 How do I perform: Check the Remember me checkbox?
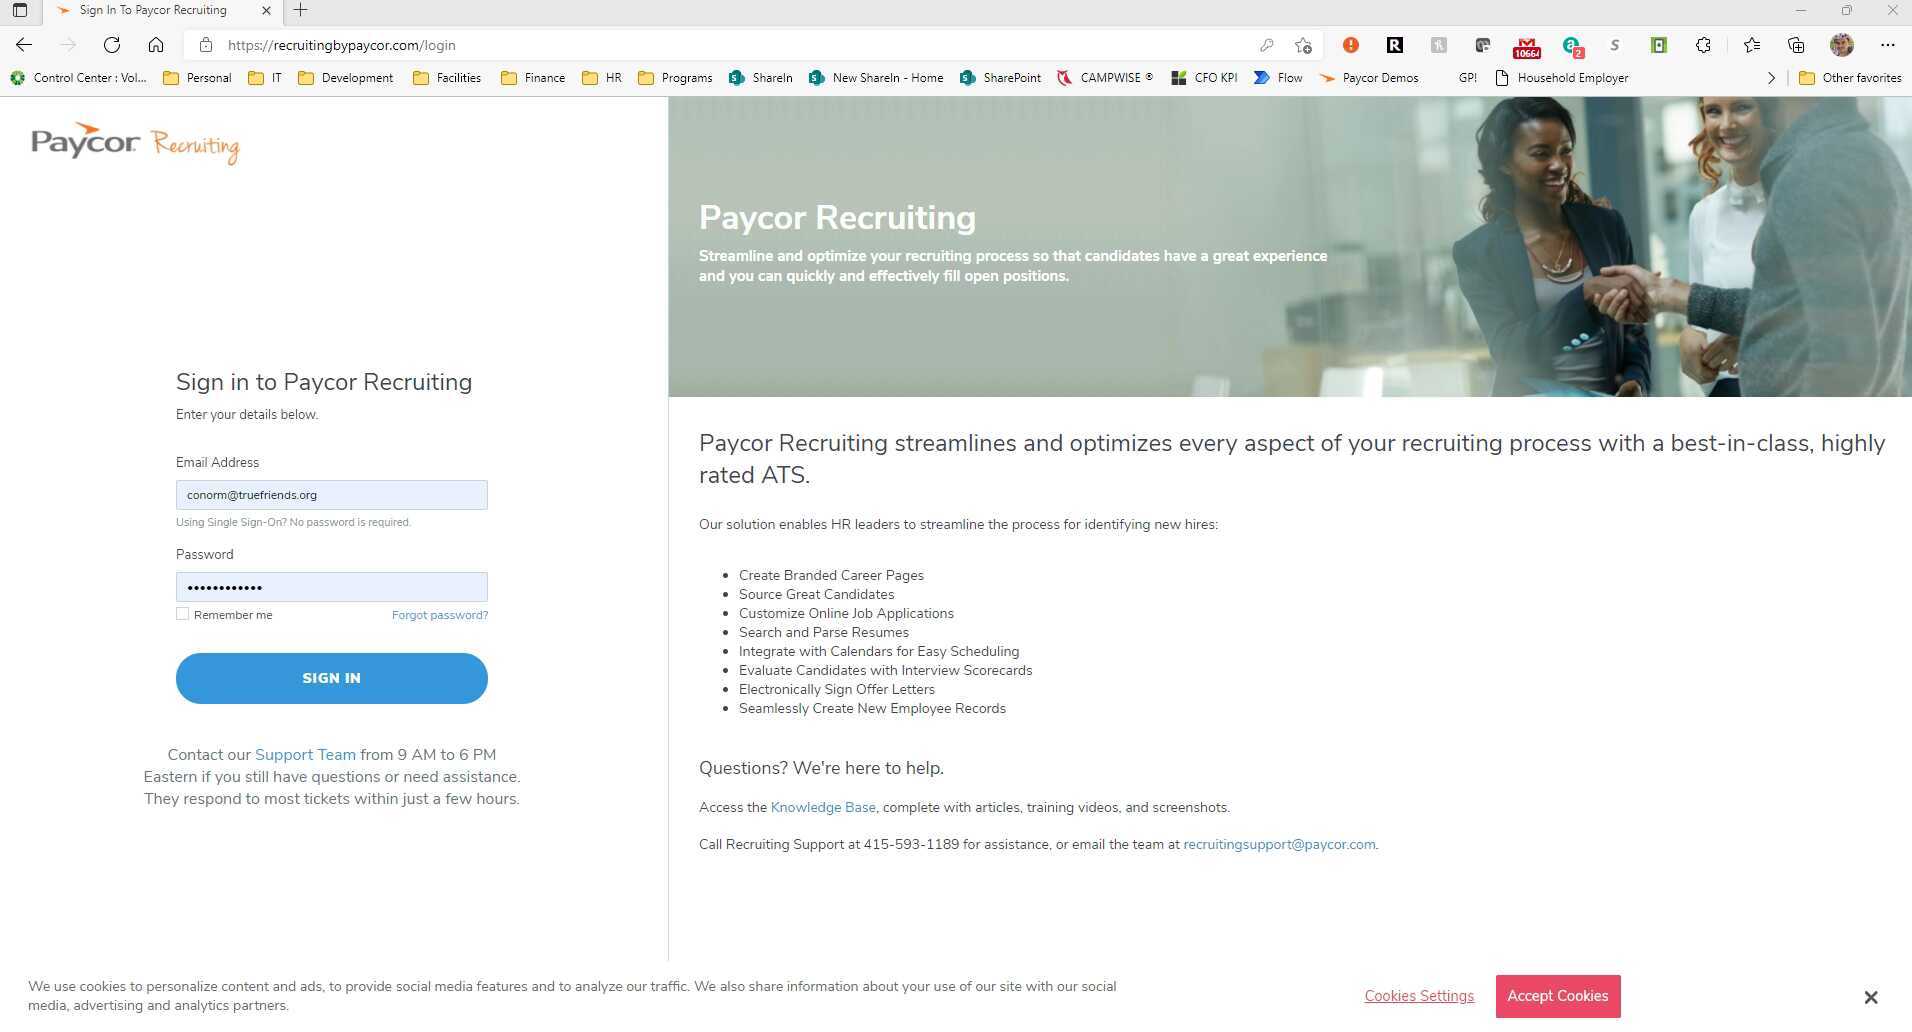tap(182, 613)
